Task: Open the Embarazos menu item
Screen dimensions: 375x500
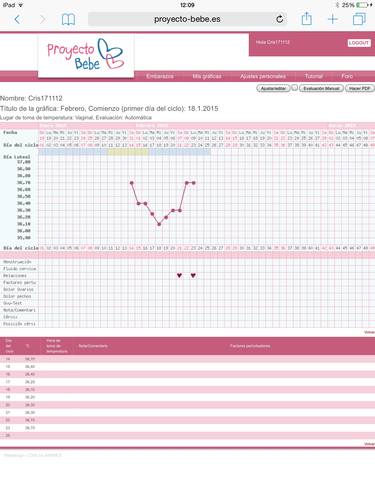Action: 160,76
